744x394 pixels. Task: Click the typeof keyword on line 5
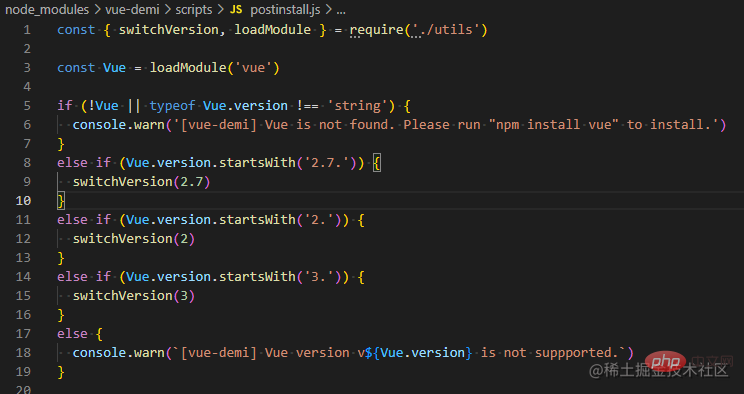(172, 106)
